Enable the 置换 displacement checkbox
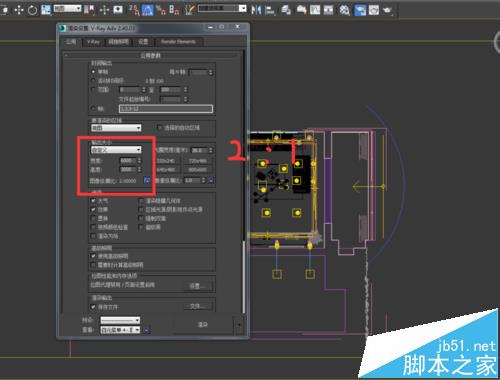This screenshot has width=500, height=380. click(x=94, y=218)
